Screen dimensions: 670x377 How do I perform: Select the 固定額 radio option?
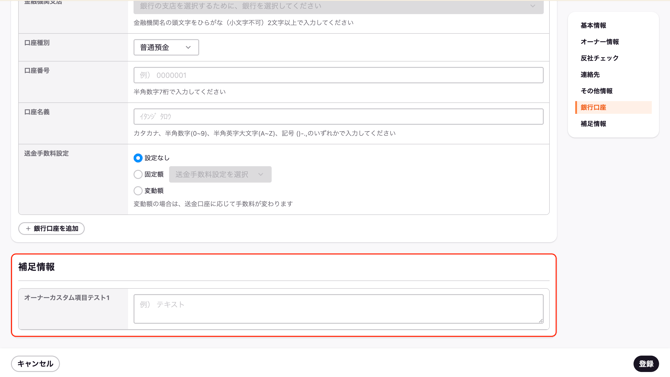click(138, 174)
